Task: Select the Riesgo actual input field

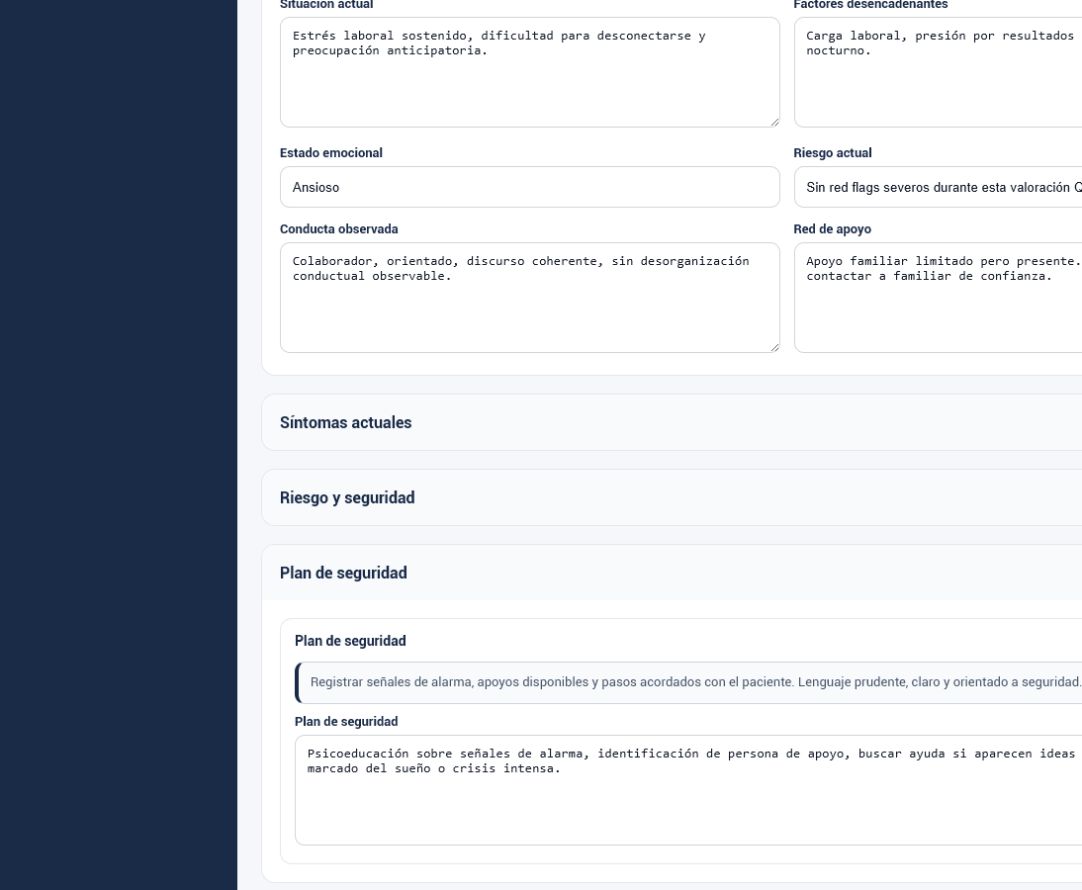Action: pyautogui.click(x=938, y=187)
